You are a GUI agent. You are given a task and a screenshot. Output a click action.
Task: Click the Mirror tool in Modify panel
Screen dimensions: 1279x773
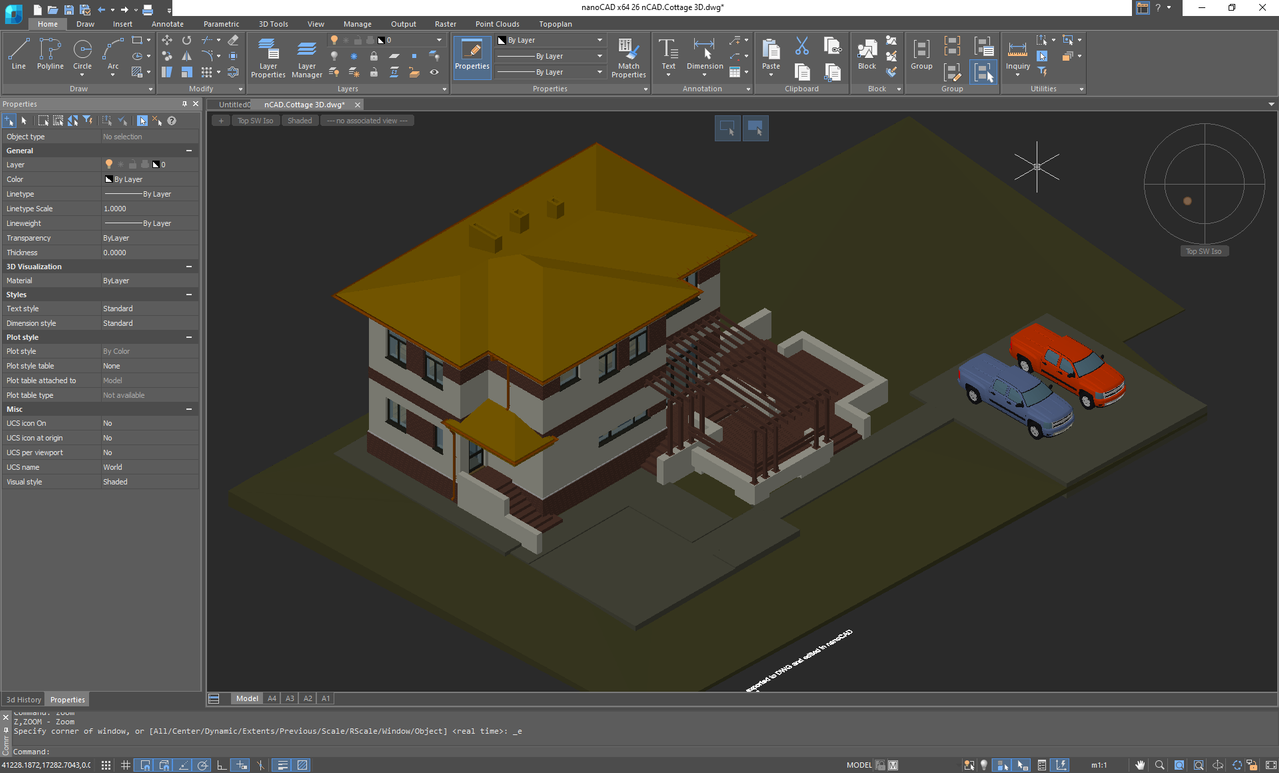[186, 56]
